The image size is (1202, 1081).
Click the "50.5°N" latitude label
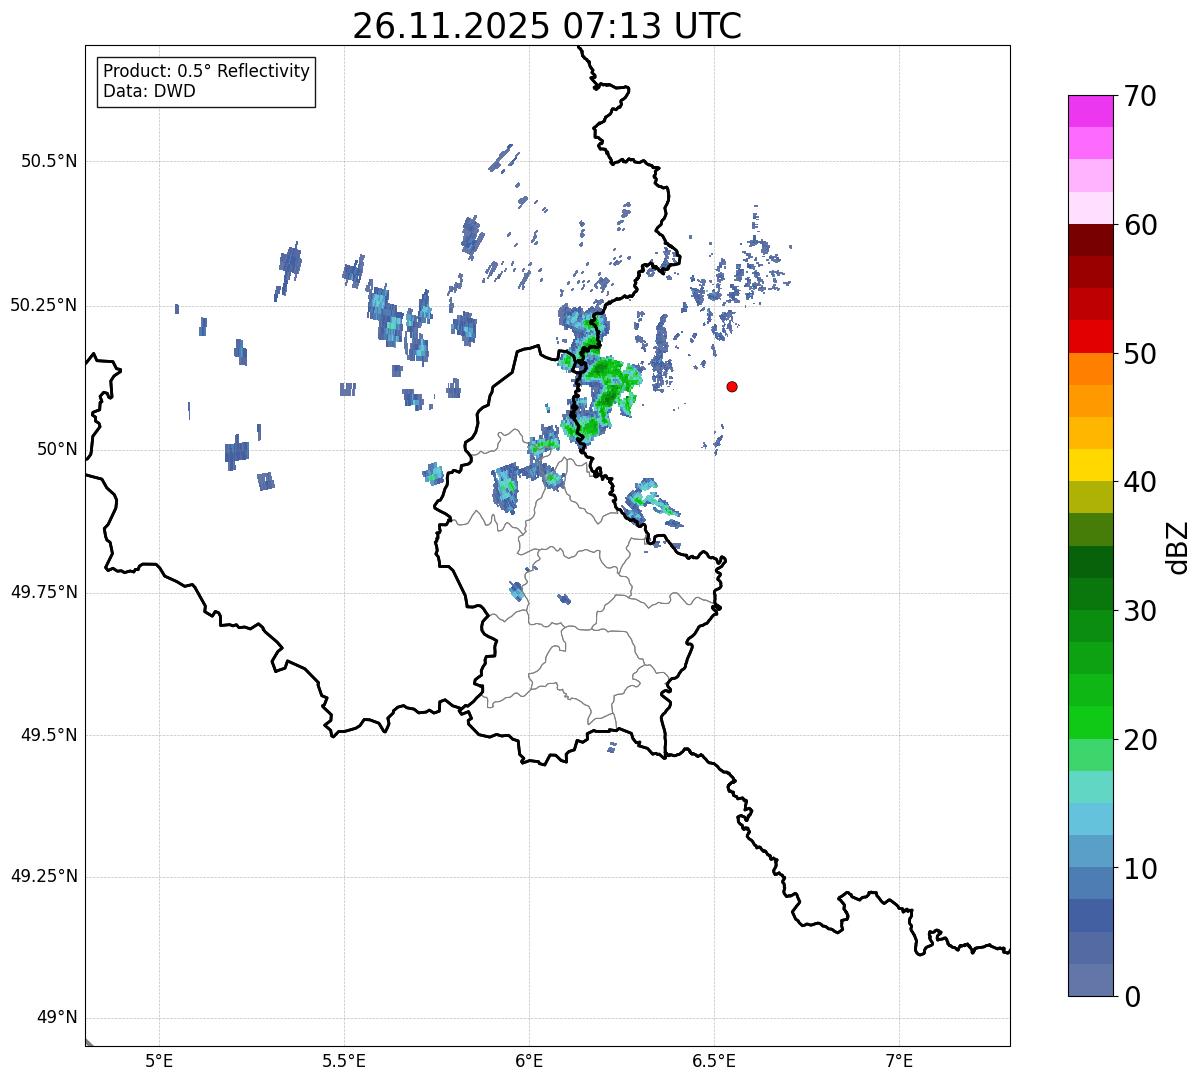[x=48, y=161]
